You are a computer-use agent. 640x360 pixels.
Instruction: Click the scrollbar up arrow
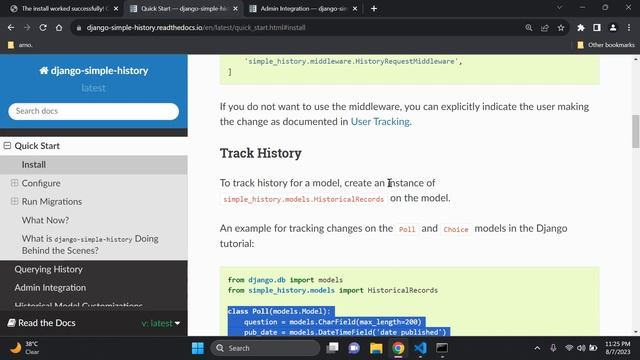(636, 60)
